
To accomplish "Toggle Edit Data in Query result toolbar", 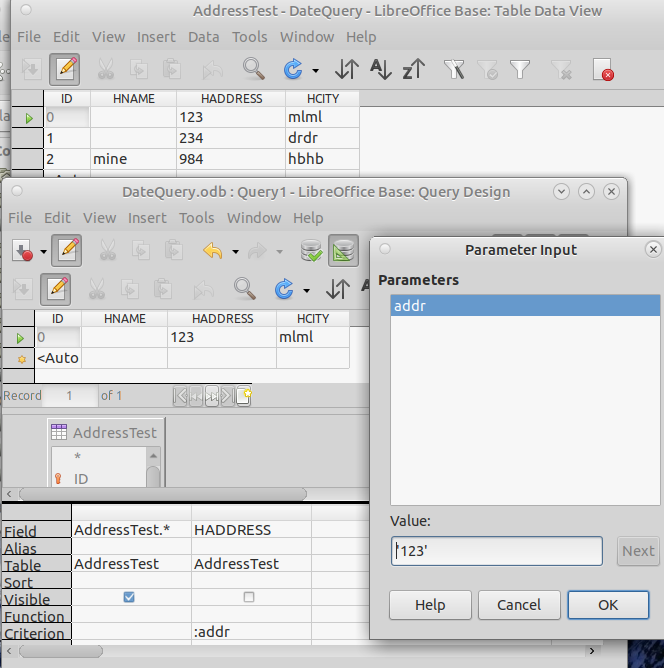I will 55,290.
